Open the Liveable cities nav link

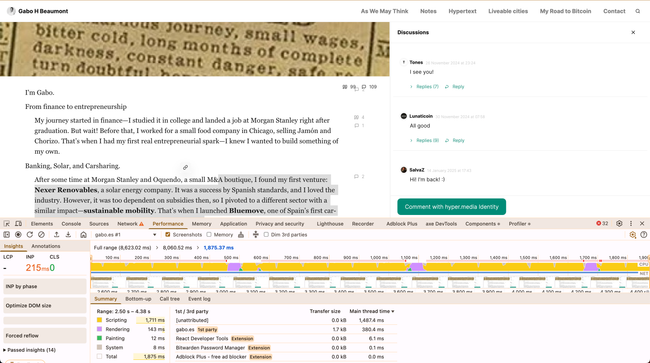[508, 11]
